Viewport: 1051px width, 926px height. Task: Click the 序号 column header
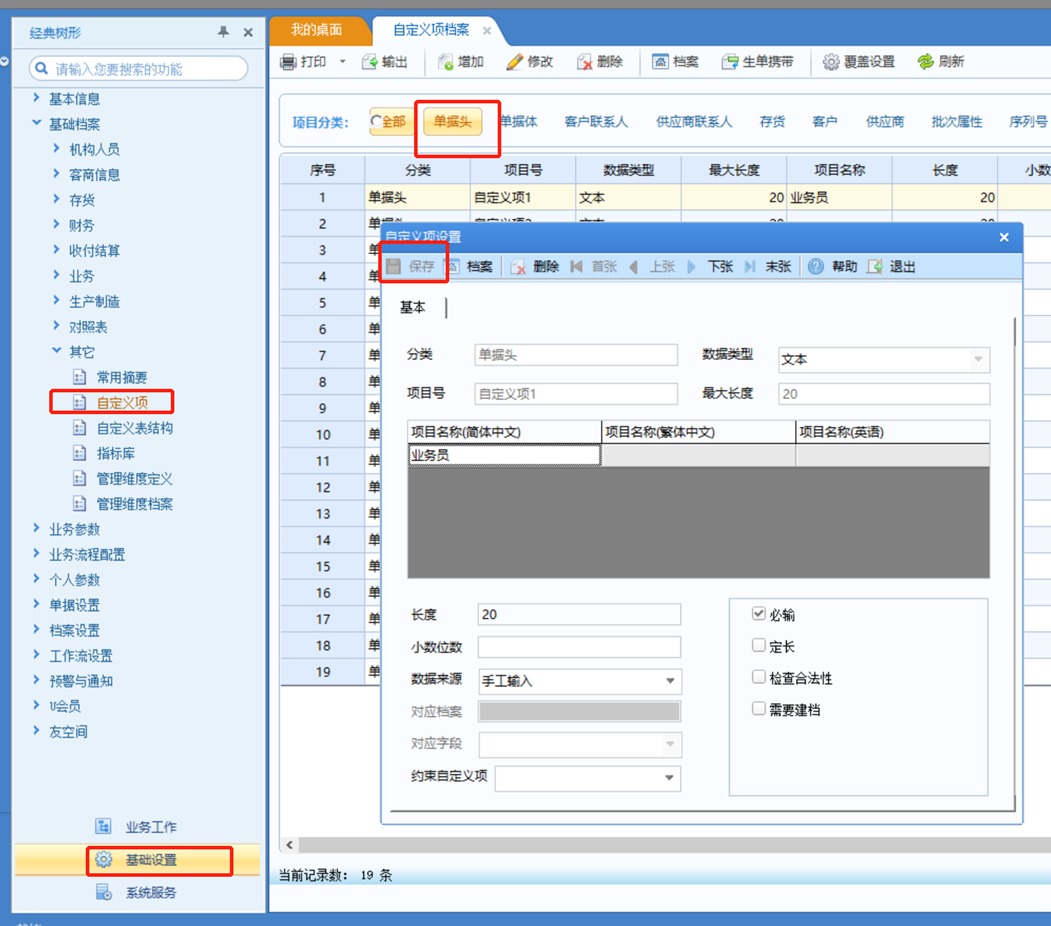[322, 170]
